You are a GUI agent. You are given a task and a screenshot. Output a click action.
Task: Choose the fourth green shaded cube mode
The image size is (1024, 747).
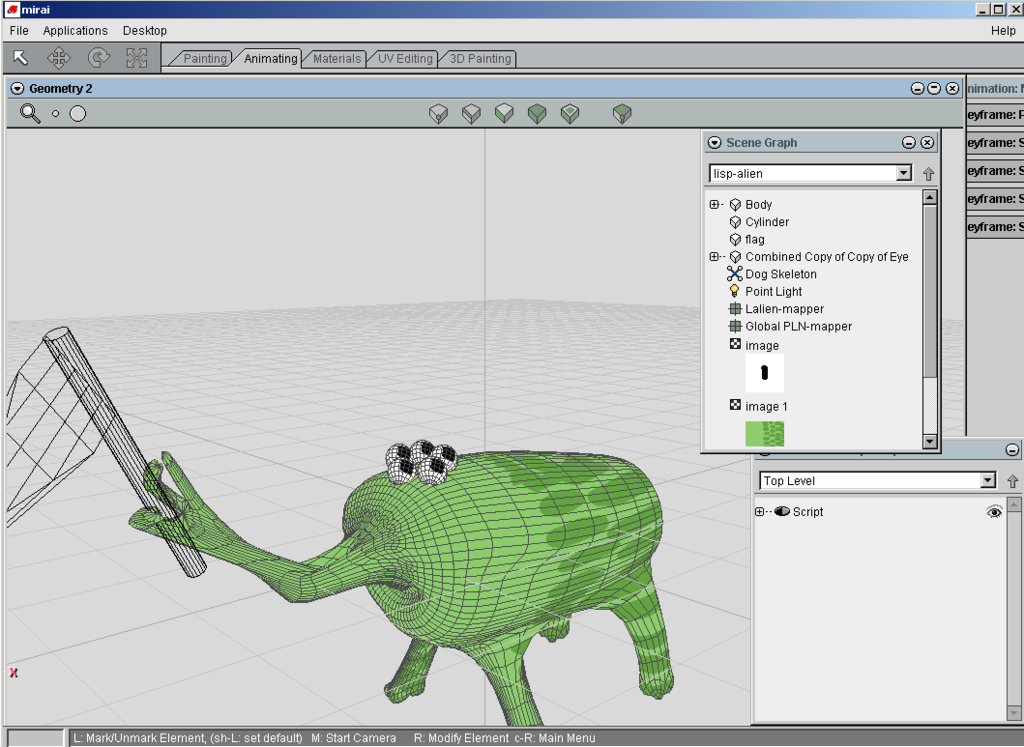pos(537,114)
